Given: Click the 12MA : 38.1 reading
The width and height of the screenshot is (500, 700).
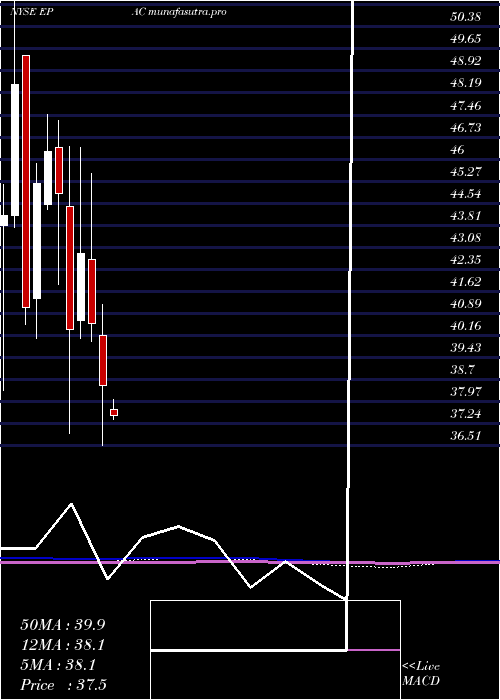Looking at the screenshot, I should point(63,645).
